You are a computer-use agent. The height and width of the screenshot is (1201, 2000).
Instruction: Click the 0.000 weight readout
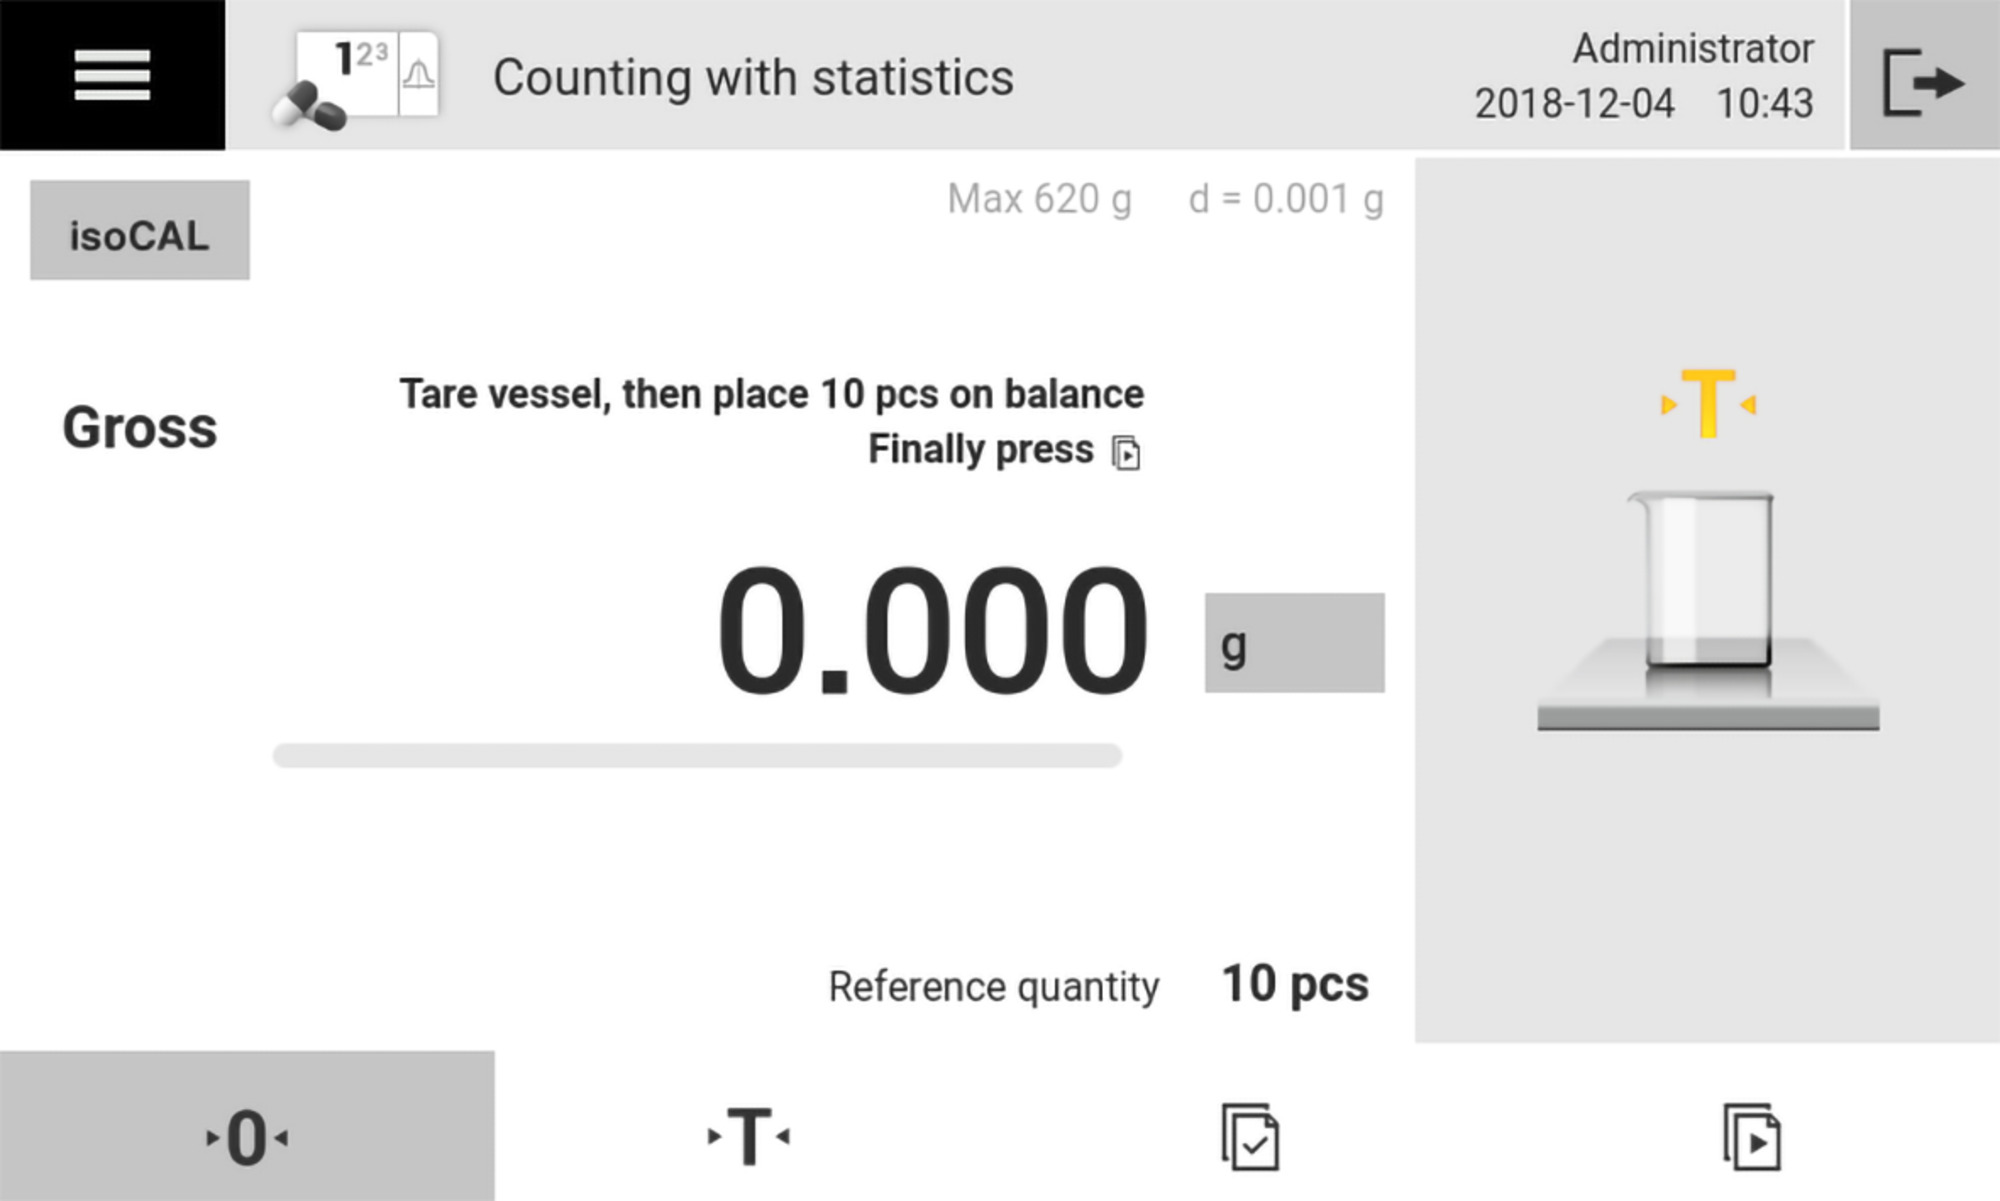[932, 630]
